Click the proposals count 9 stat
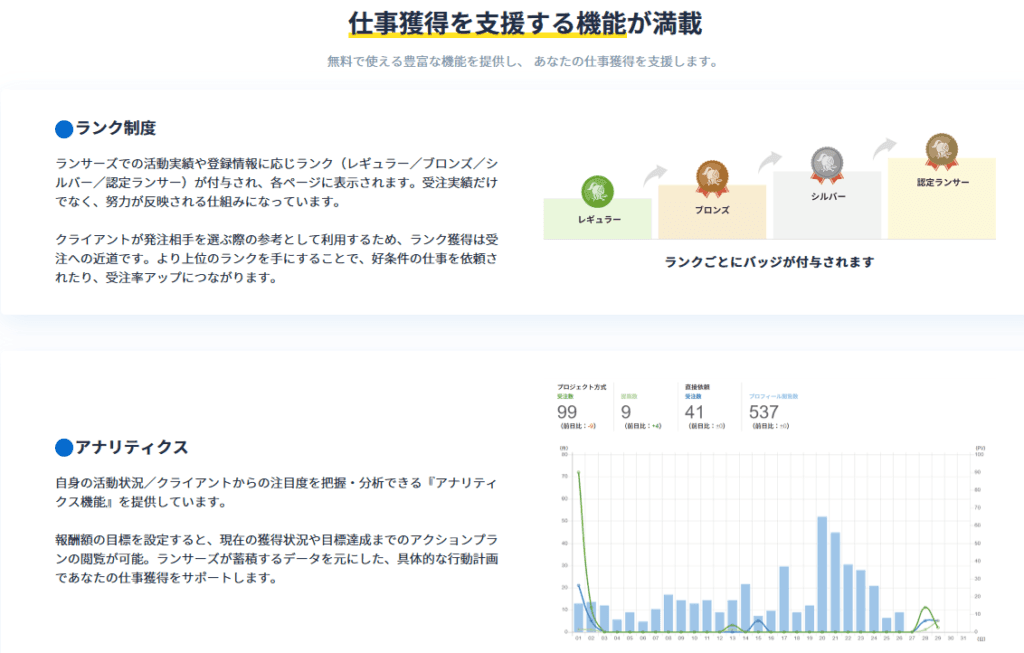This screenshot has width=1024, height=653. click(626, 411)
